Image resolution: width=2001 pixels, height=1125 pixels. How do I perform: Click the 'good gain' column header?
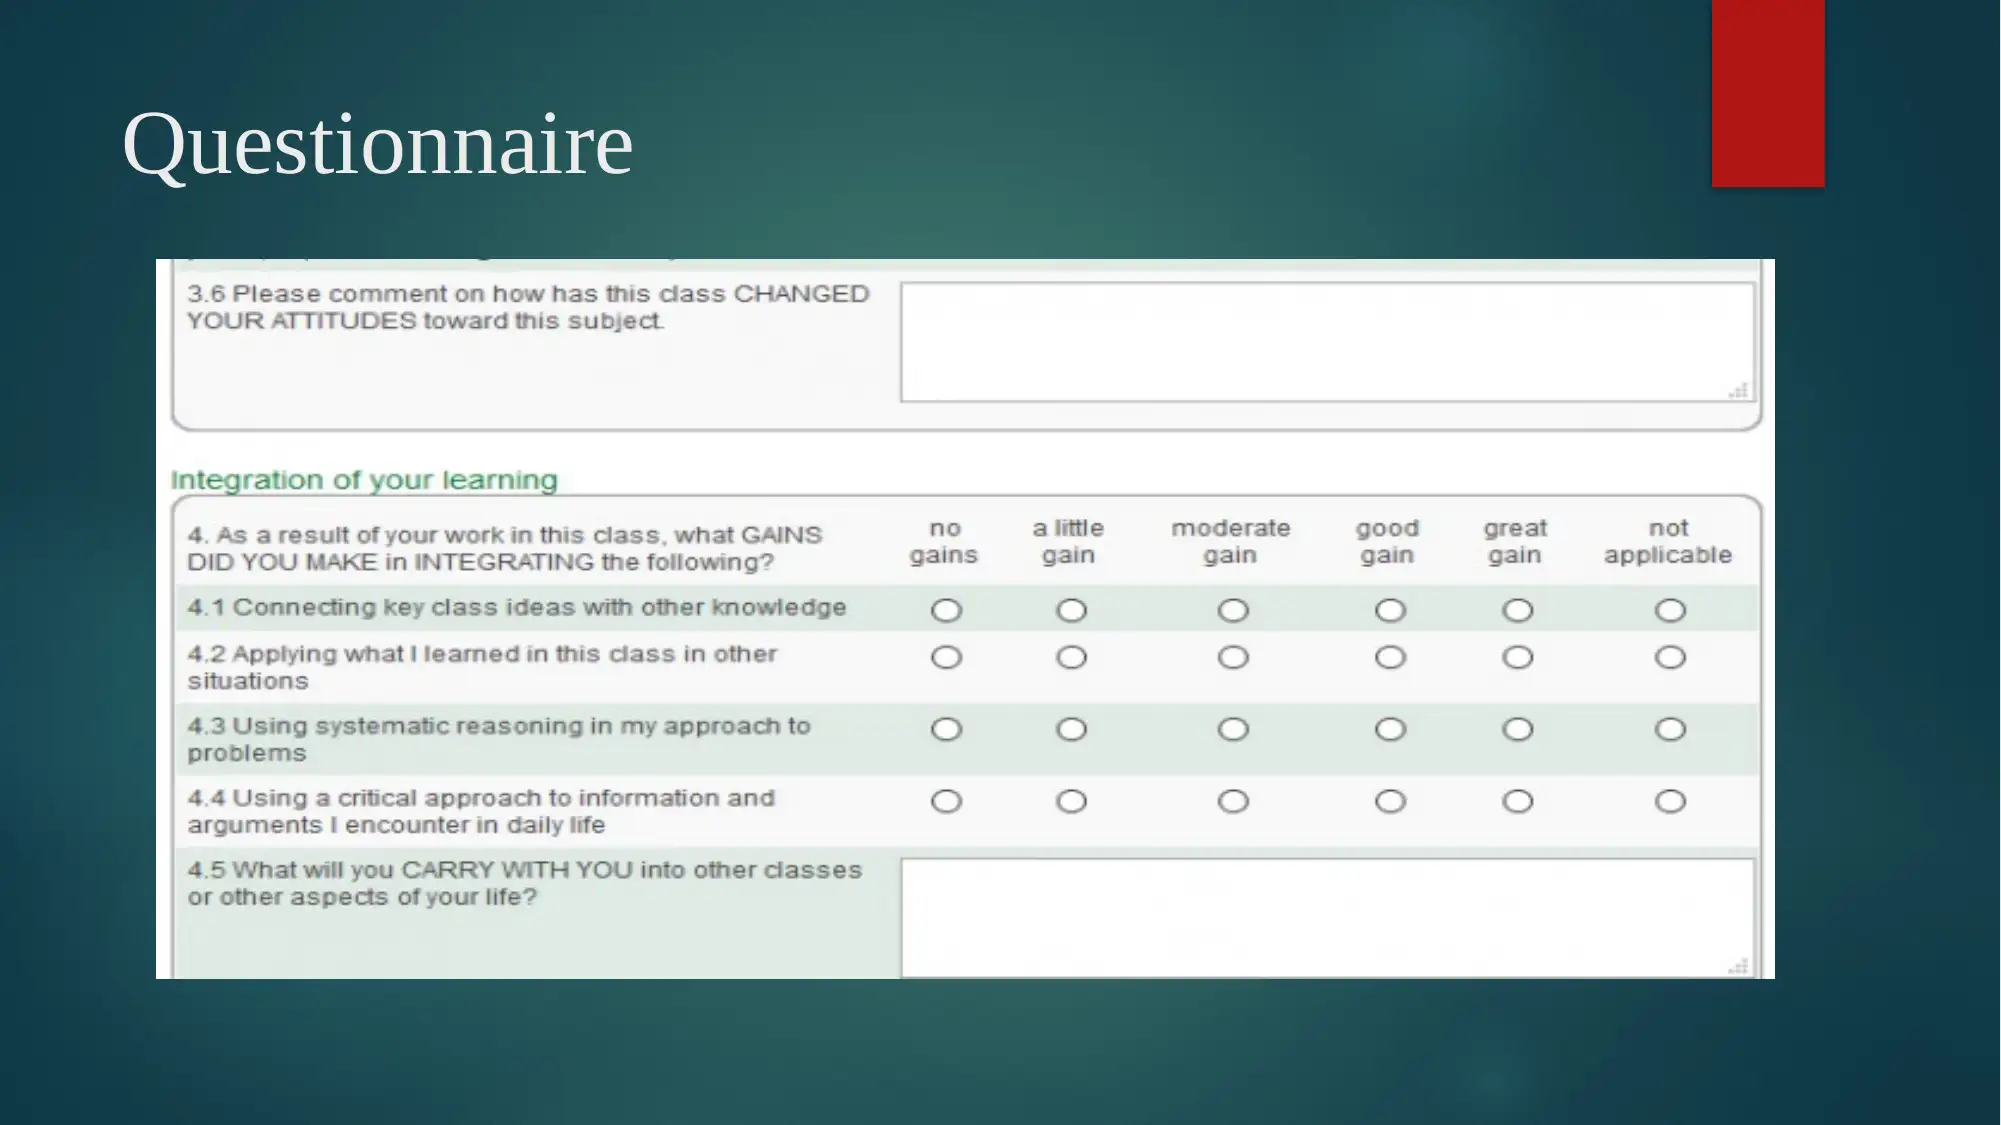point(1387,541)
